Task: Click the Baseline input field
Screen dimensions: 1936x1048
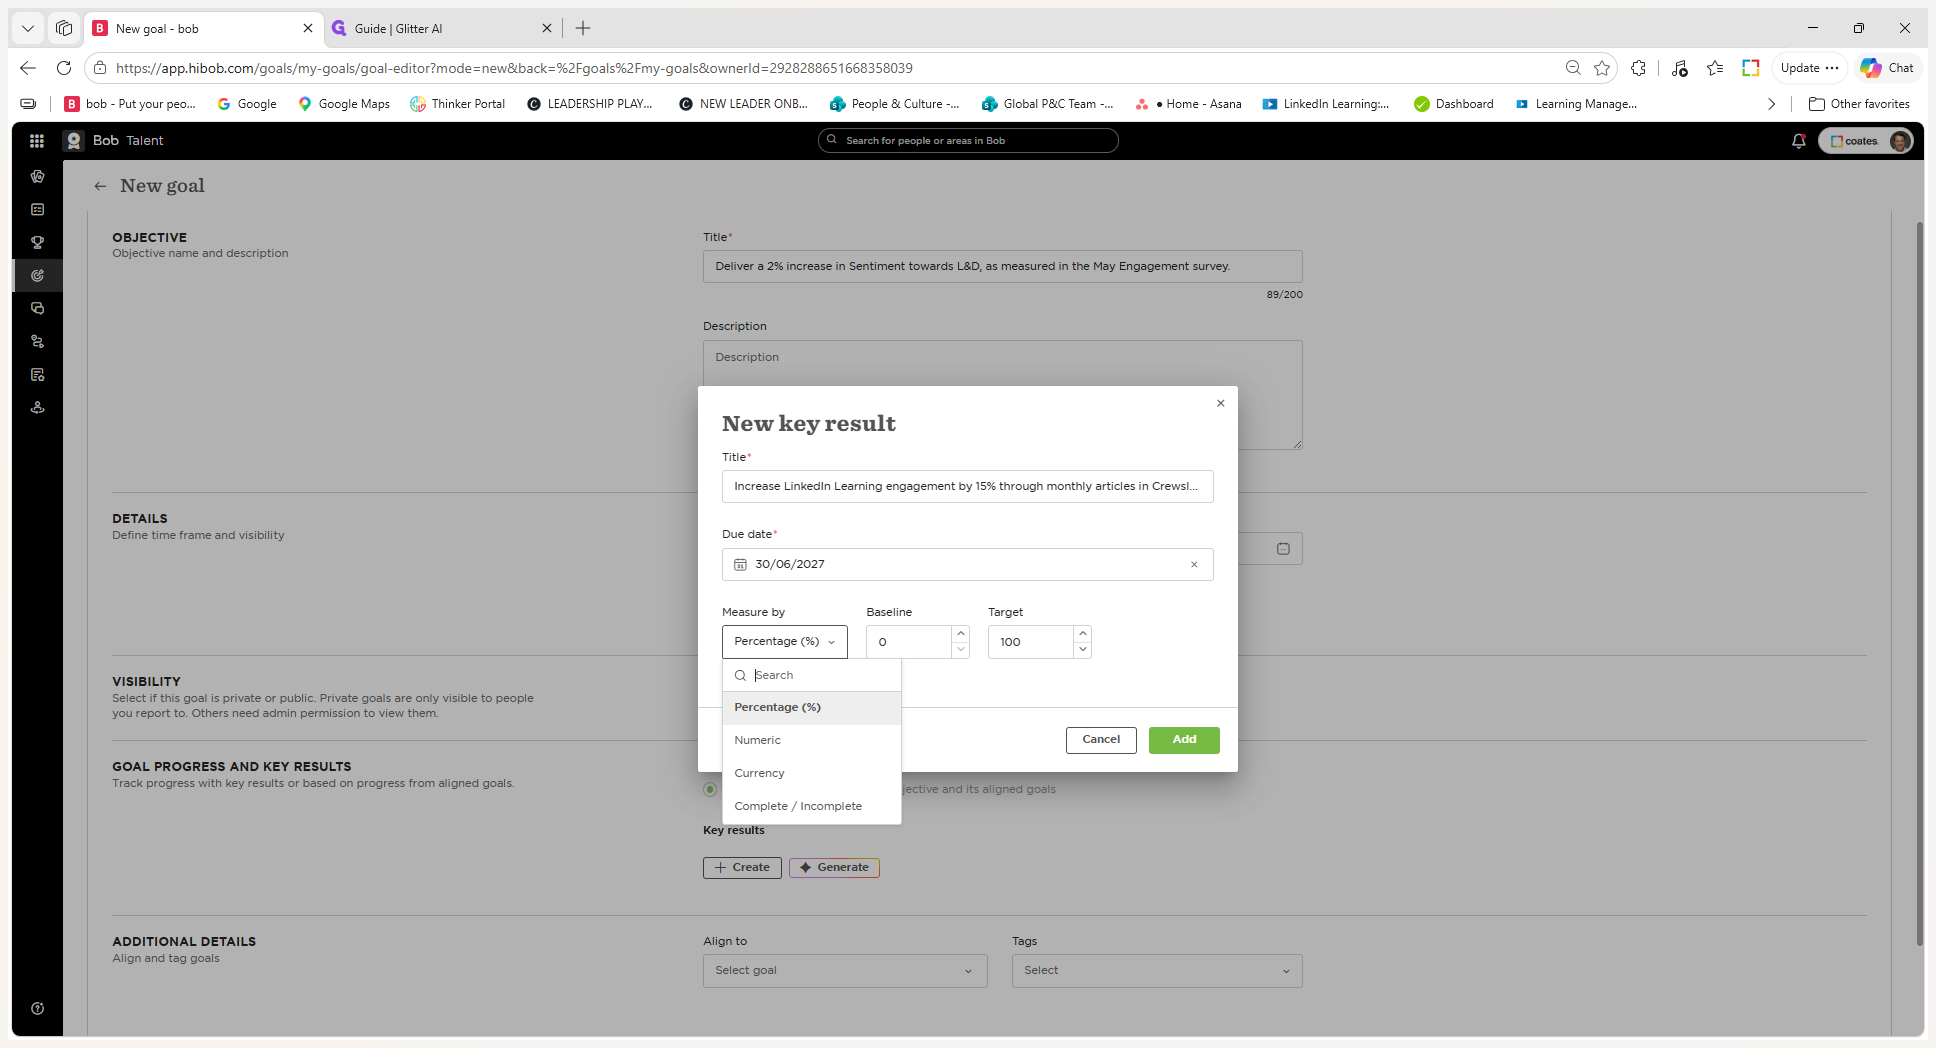Action: click(909, 642)
